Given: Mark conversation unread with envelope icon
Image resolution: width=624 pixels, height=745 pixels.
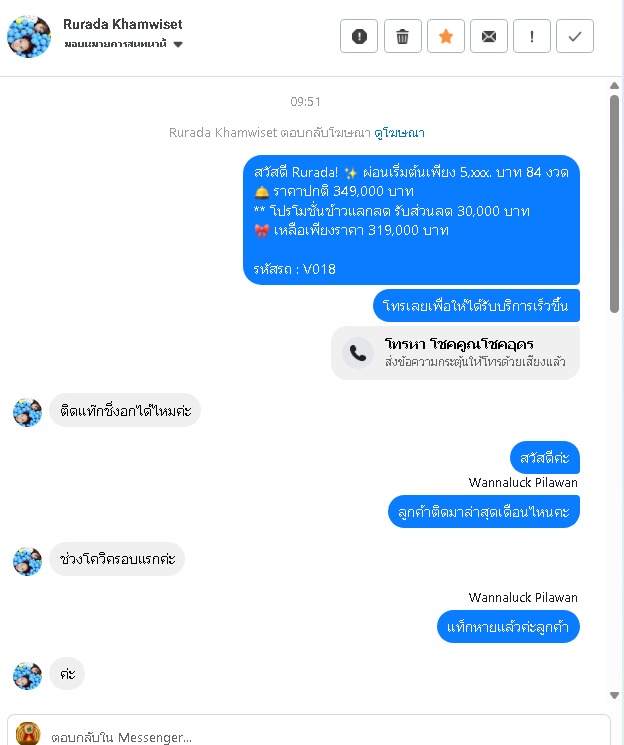Looking at the screenshot, I should point(489,36).
